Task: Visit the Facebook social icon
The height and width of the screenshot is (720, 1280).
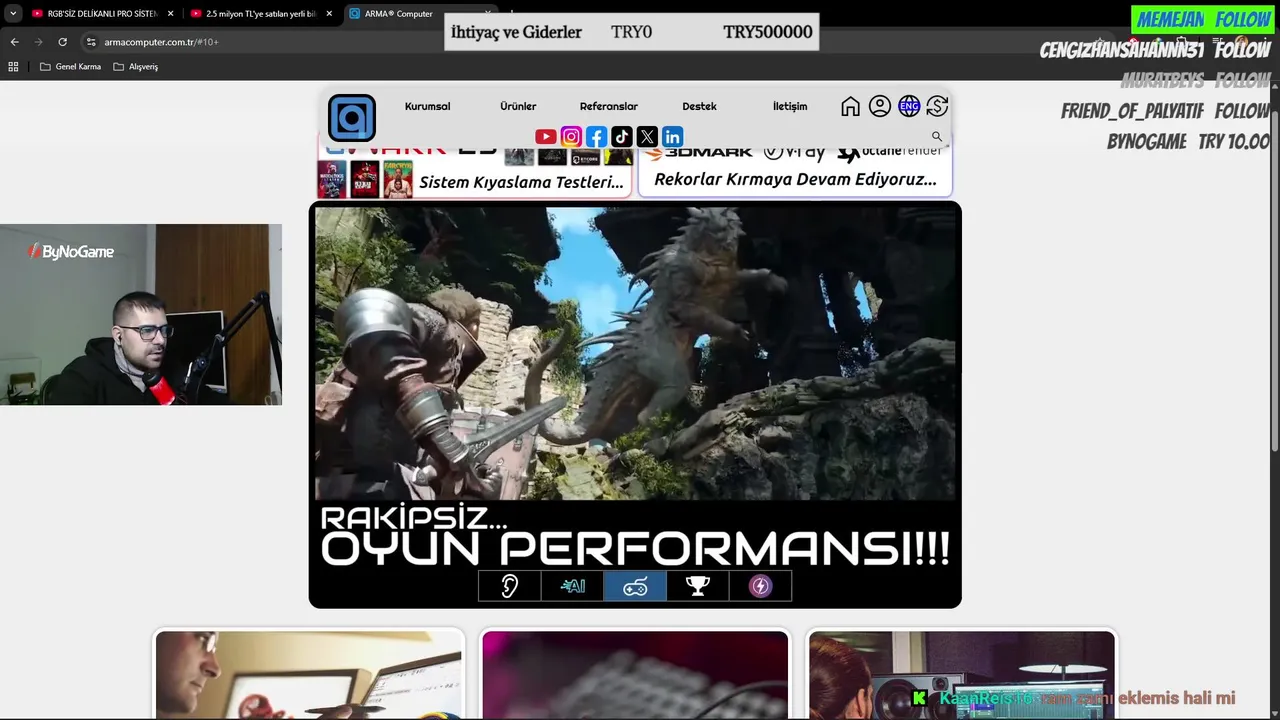Action: point(596,137)
